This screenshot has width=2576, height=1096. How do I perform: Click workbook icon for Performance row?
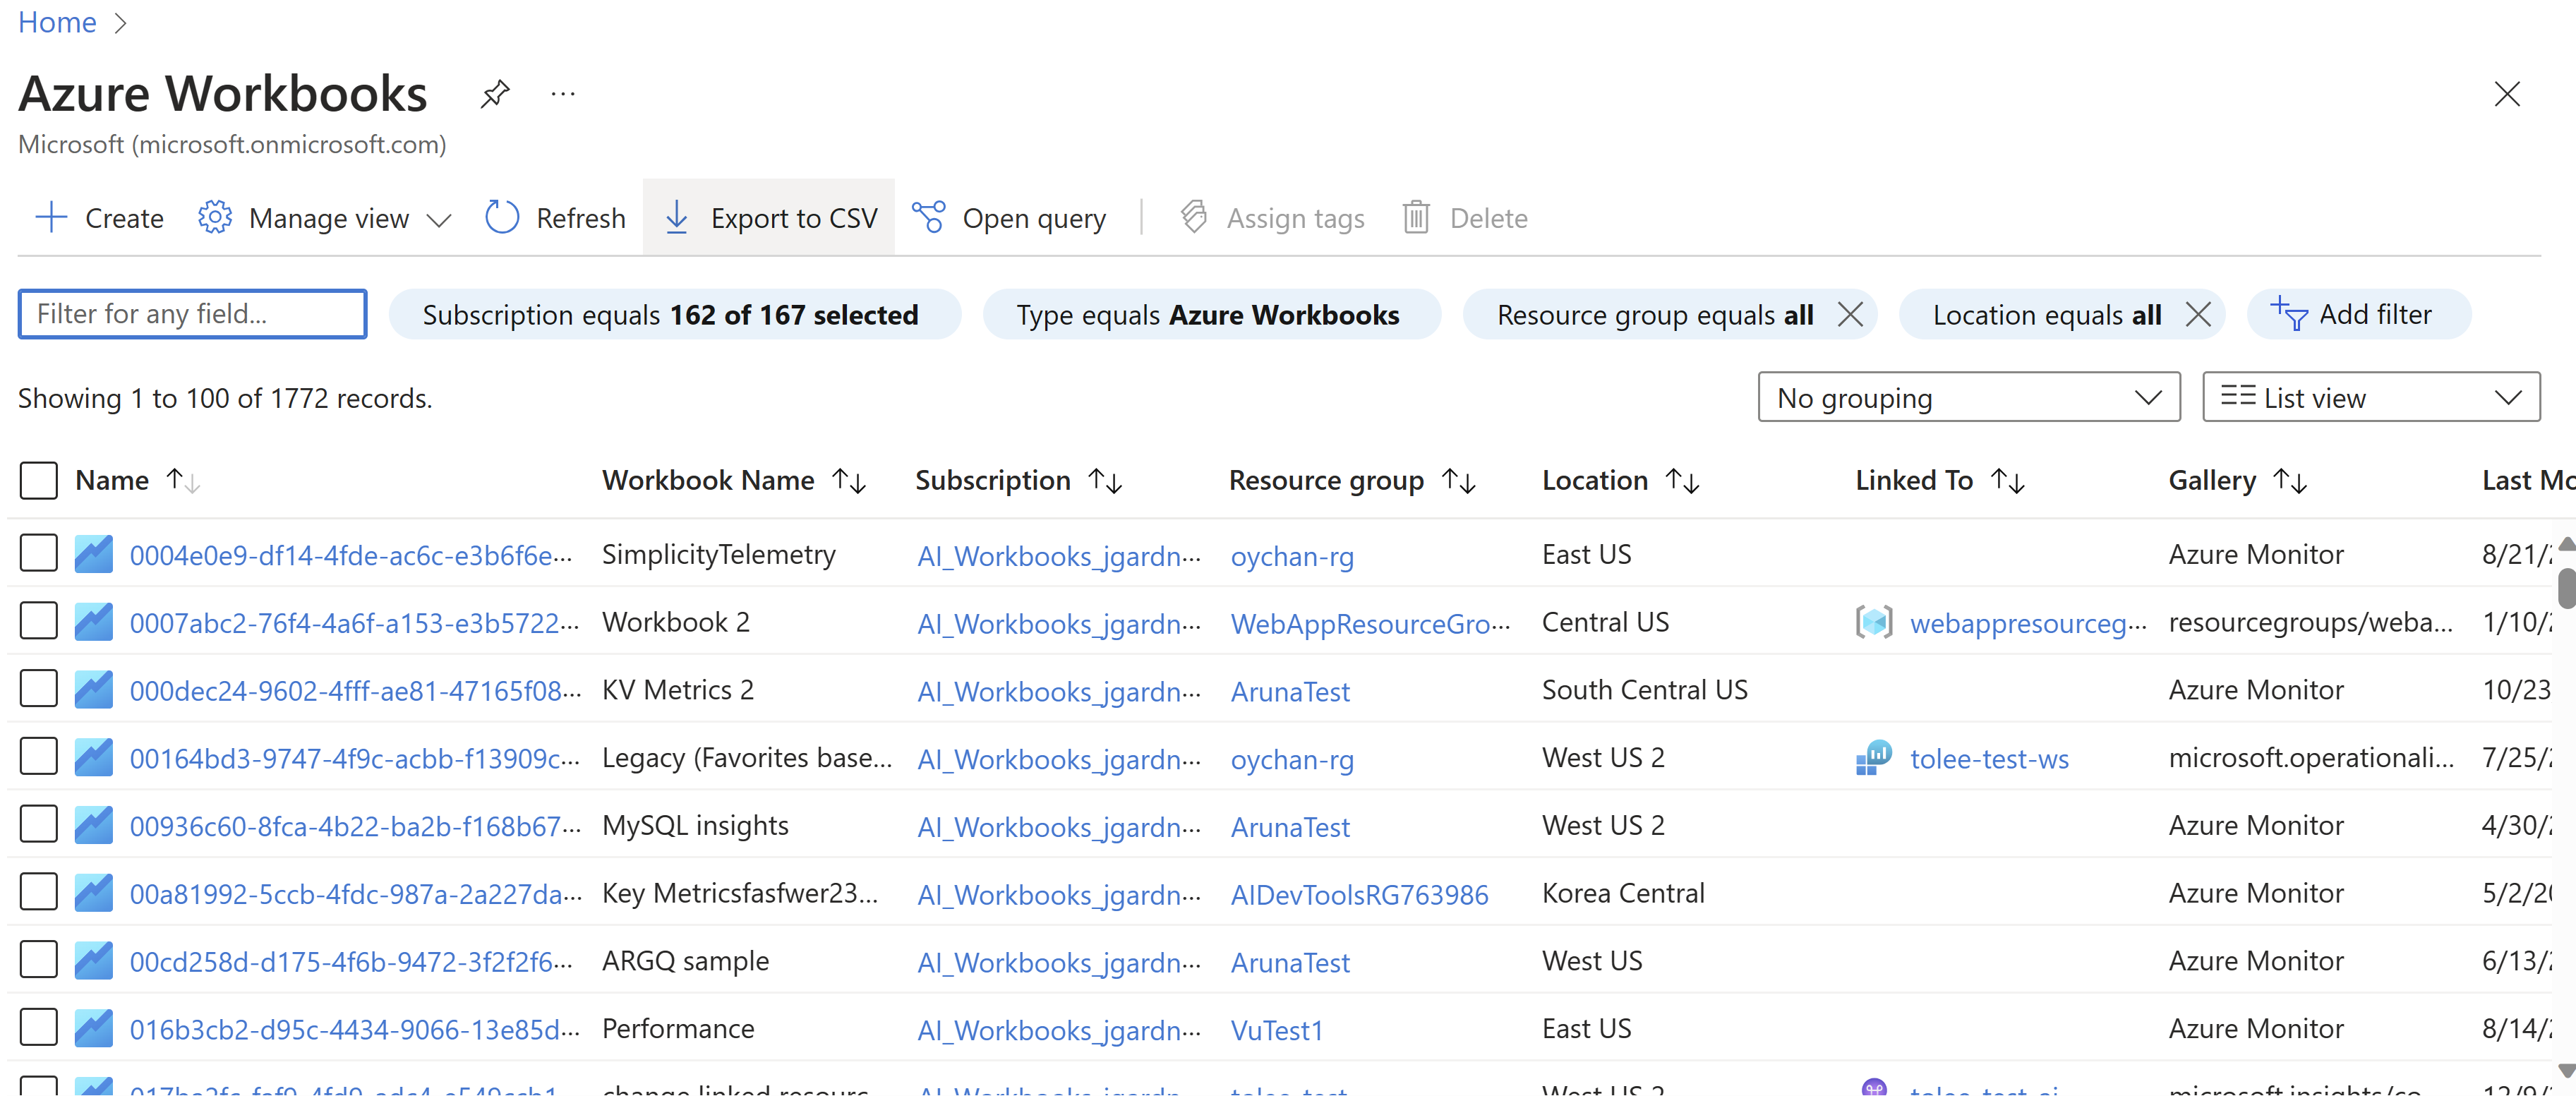pos(93,1028)
